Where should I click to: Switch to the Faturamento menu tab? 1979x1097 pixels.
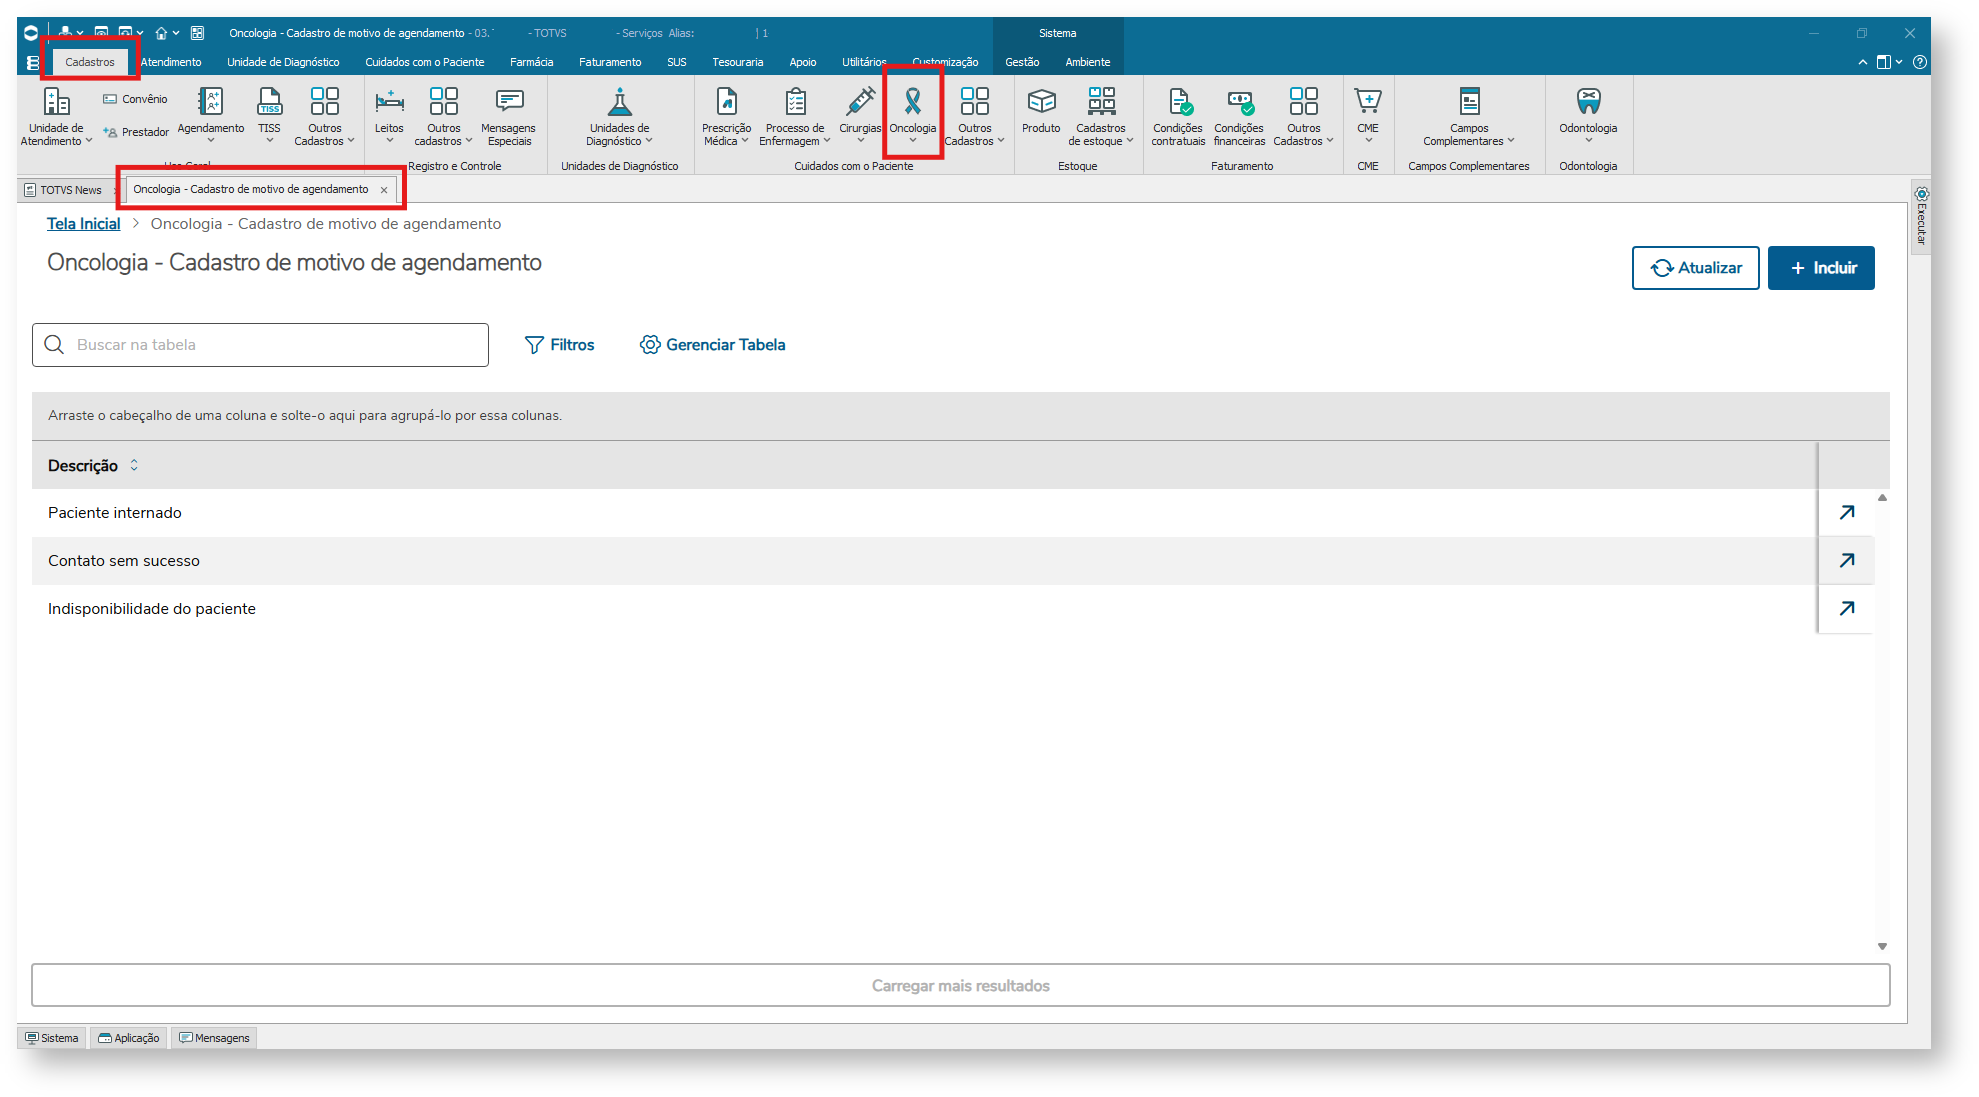click(609, 62)
